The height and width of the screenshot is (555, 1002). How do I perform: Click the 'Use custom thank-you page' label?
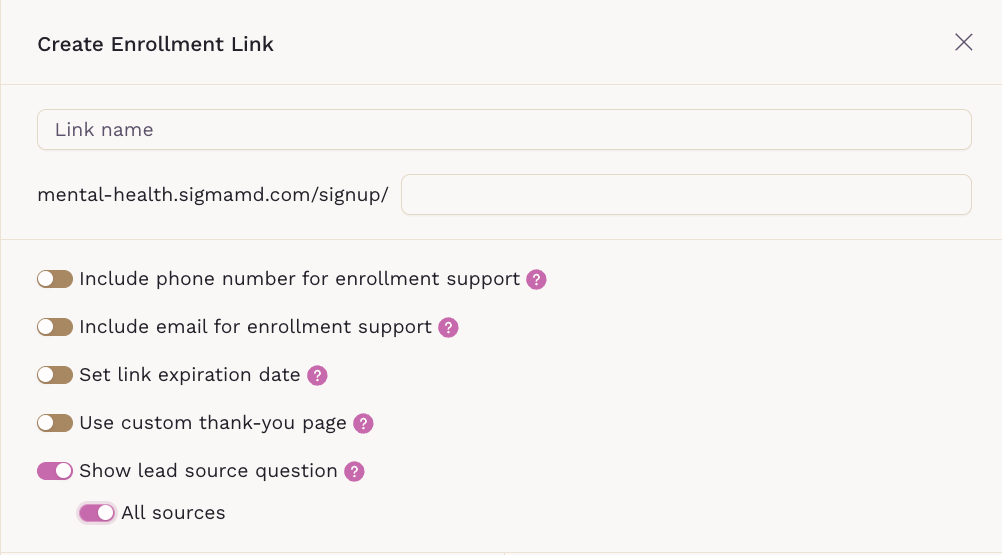click(213, 423)
